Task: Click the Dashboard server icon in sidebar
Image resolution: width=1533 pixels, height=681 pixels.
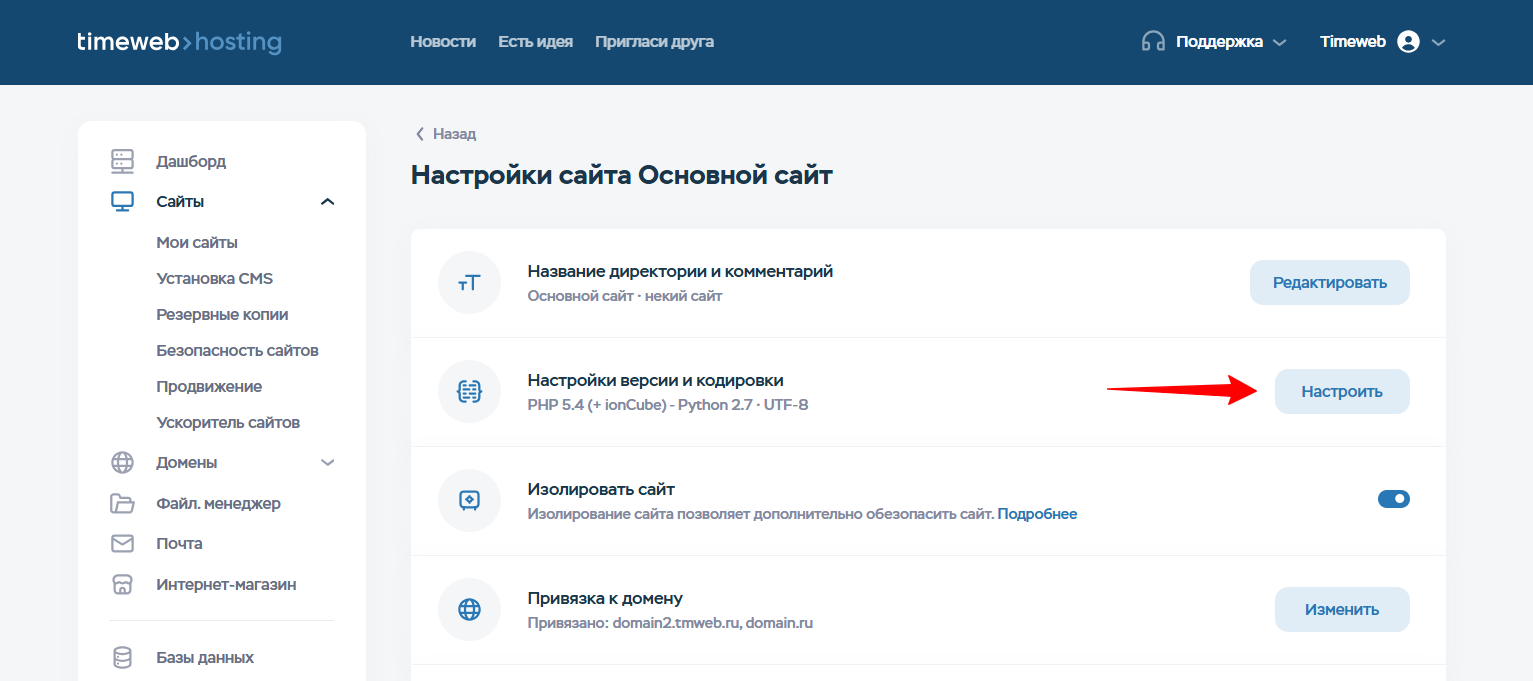Action: pos(122,161)
